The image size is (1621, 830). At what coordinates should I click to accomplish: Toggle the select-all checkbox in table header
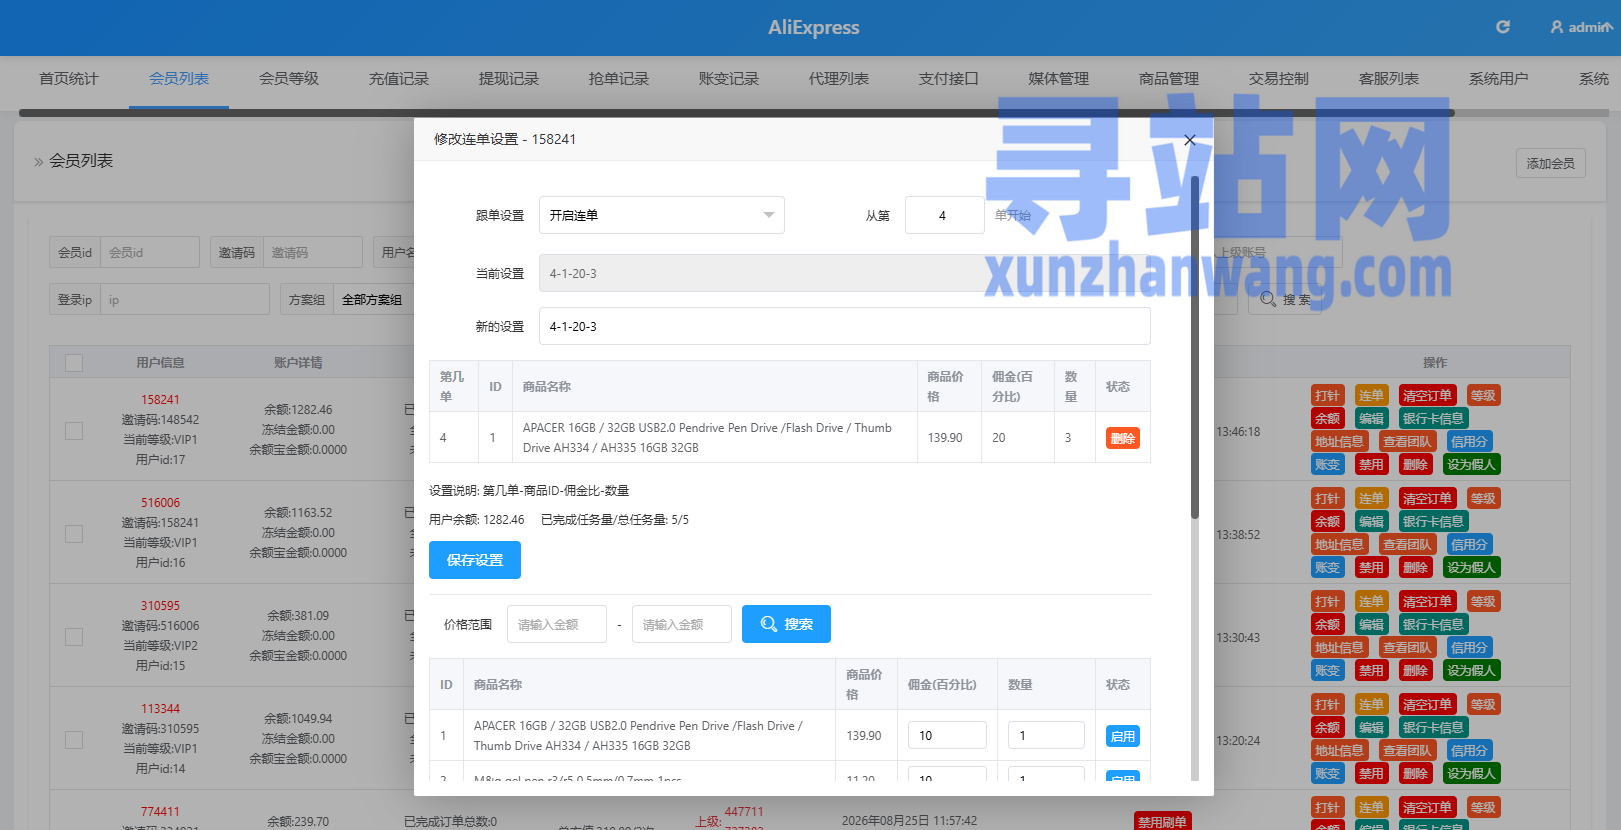74,363
